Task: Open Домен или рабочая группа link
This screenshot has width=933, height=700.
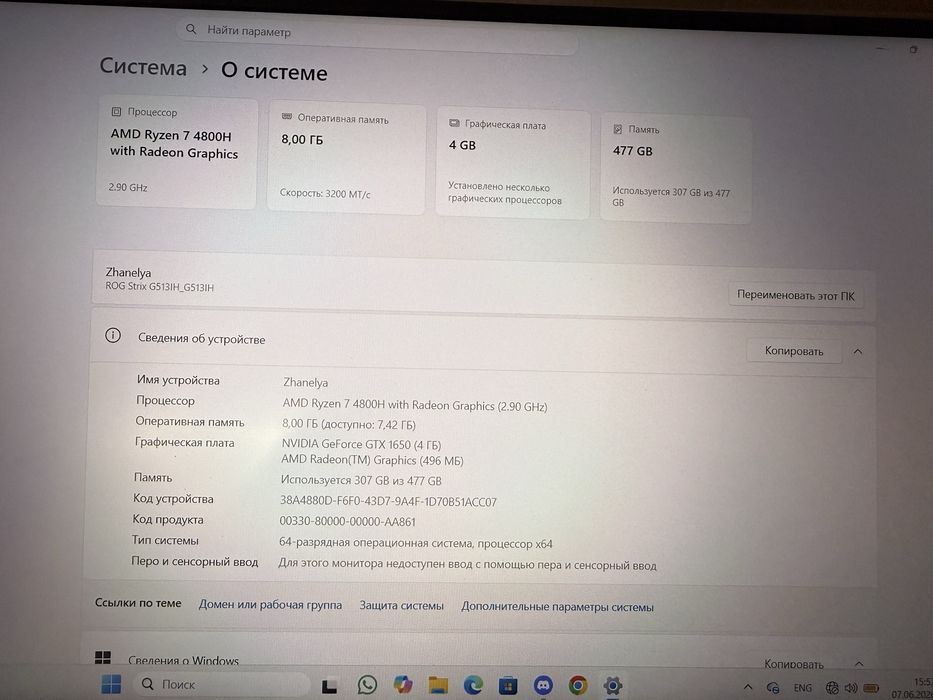Action: tap(270, 605)
